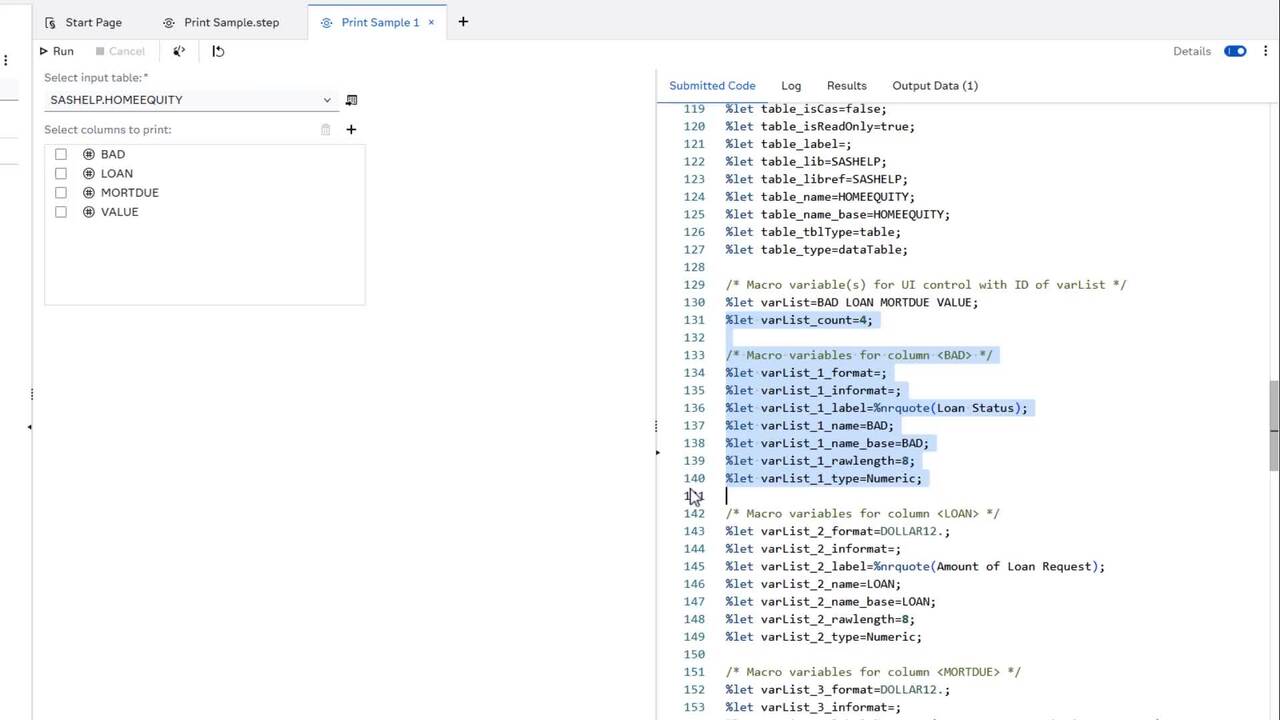Click the show code icon beside Cancel
This screenshot has width=1280, height=720.
tap(179, 51)
